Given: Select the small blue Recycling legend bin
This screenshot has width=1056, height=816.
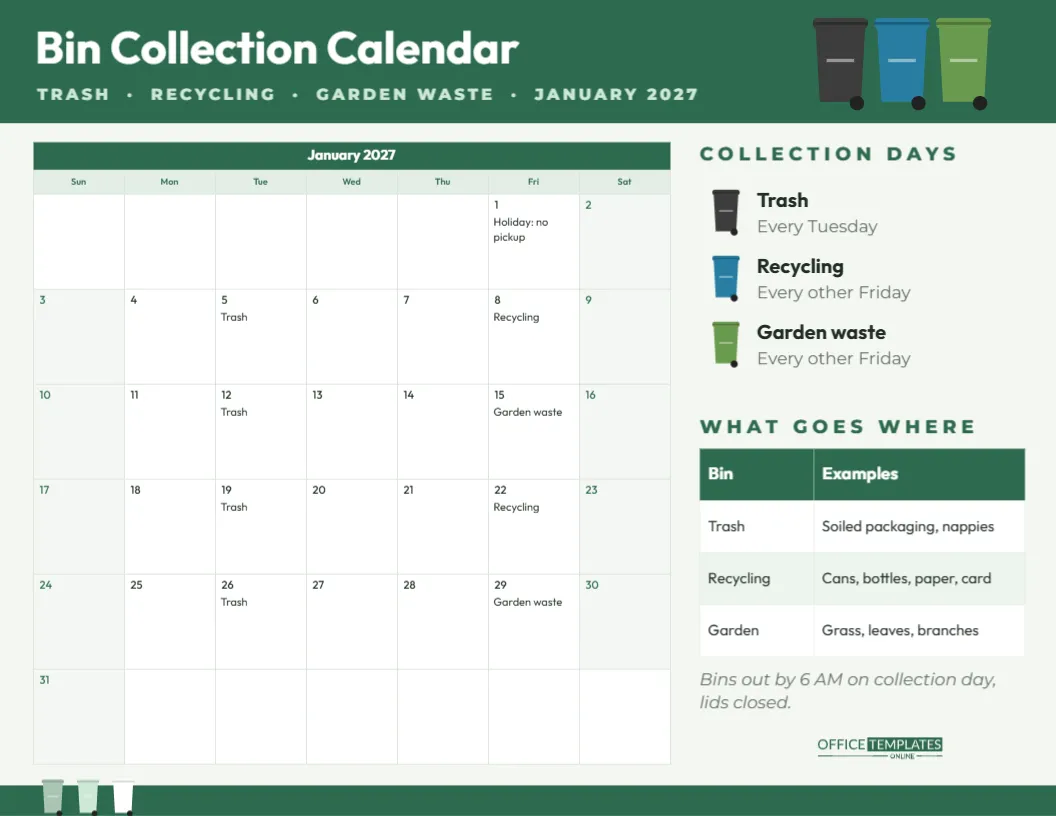Looking at the screenshot, I should 726,278.
